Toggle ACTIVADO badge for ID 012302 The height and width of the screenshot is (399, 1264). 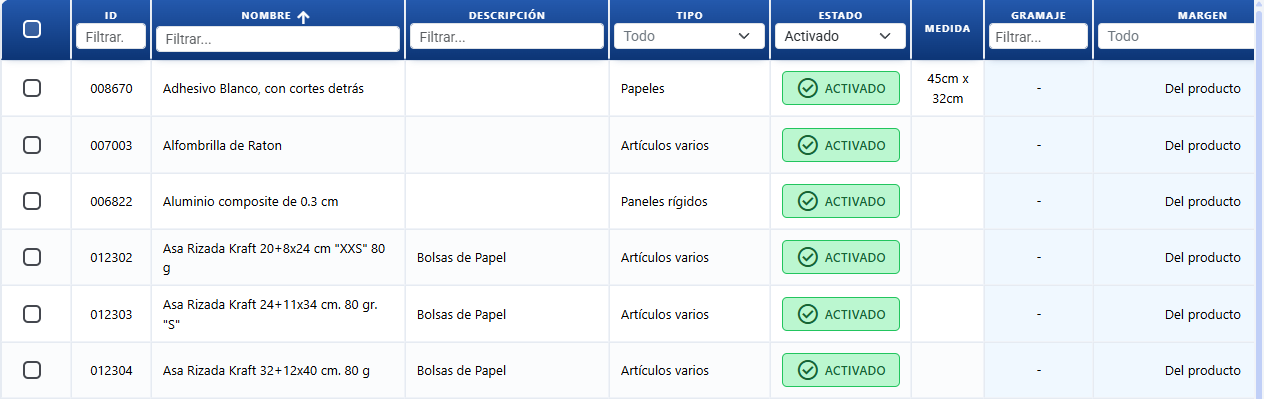point(841,257)
